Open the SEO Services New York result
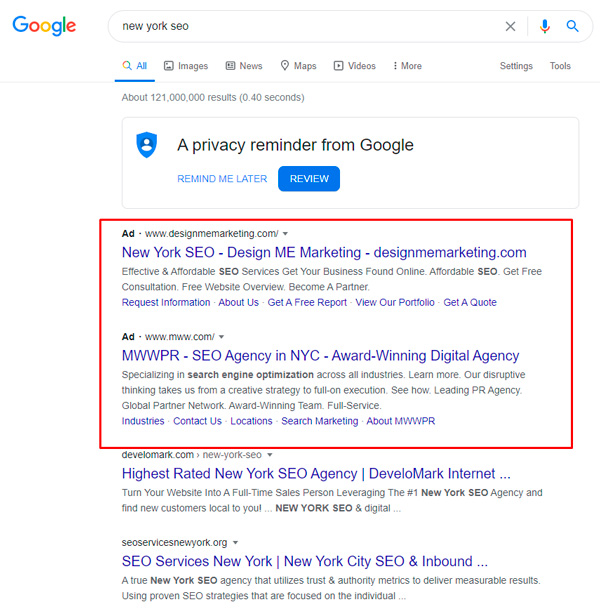The width and height of the screenshot is (600, 615). click(x=305, y=561)
